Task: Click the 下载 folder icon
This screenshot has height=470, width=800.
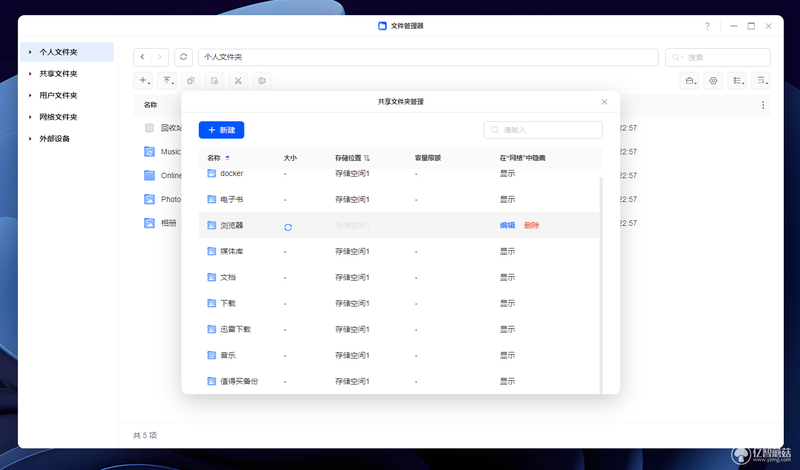Action: tap(211, 304)
